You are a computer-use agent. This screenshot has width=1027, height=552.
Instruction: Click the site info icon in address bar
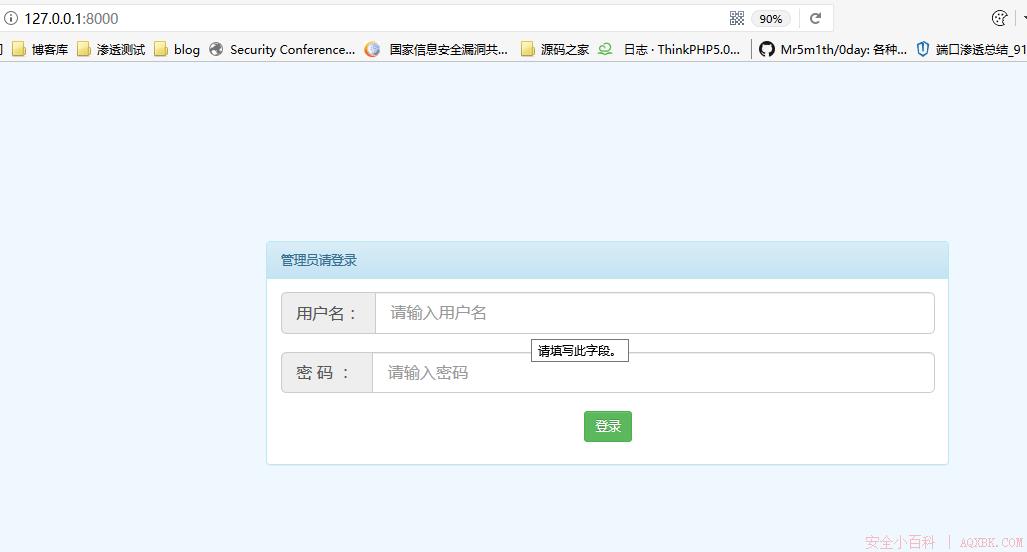(x=11, y=18)
